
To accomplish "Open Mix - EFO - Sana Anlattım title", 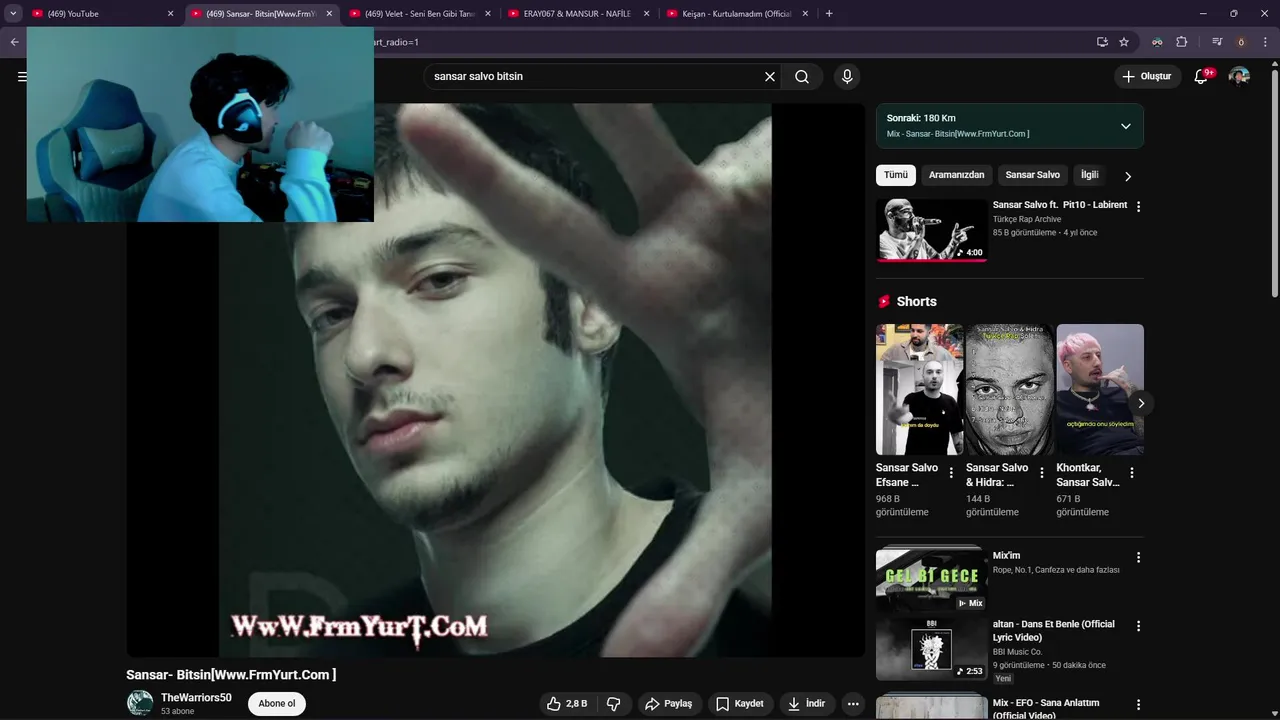I will coord(1046,709).
